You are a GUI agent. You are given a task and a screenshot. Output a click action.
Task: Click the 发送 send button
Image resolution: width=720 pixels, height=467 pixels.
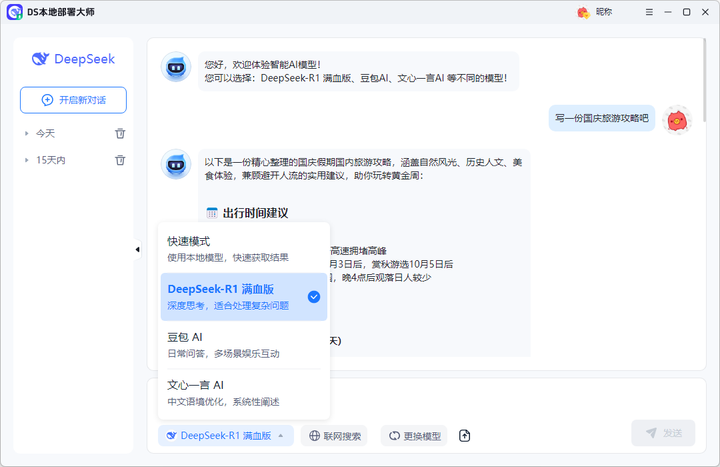[x=663, y=433]
